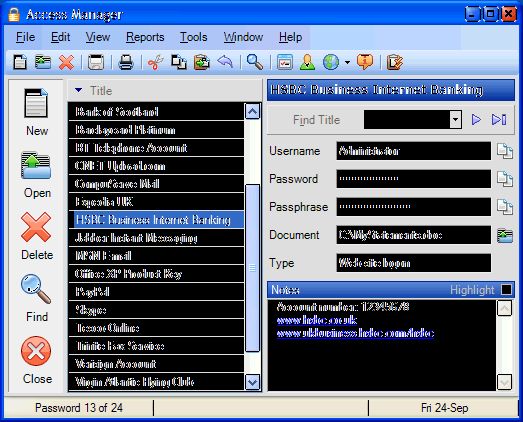Click the longer hyperlink in the Notes box
The width and height of the screenshot is (523, 422).
coord(356,334)
